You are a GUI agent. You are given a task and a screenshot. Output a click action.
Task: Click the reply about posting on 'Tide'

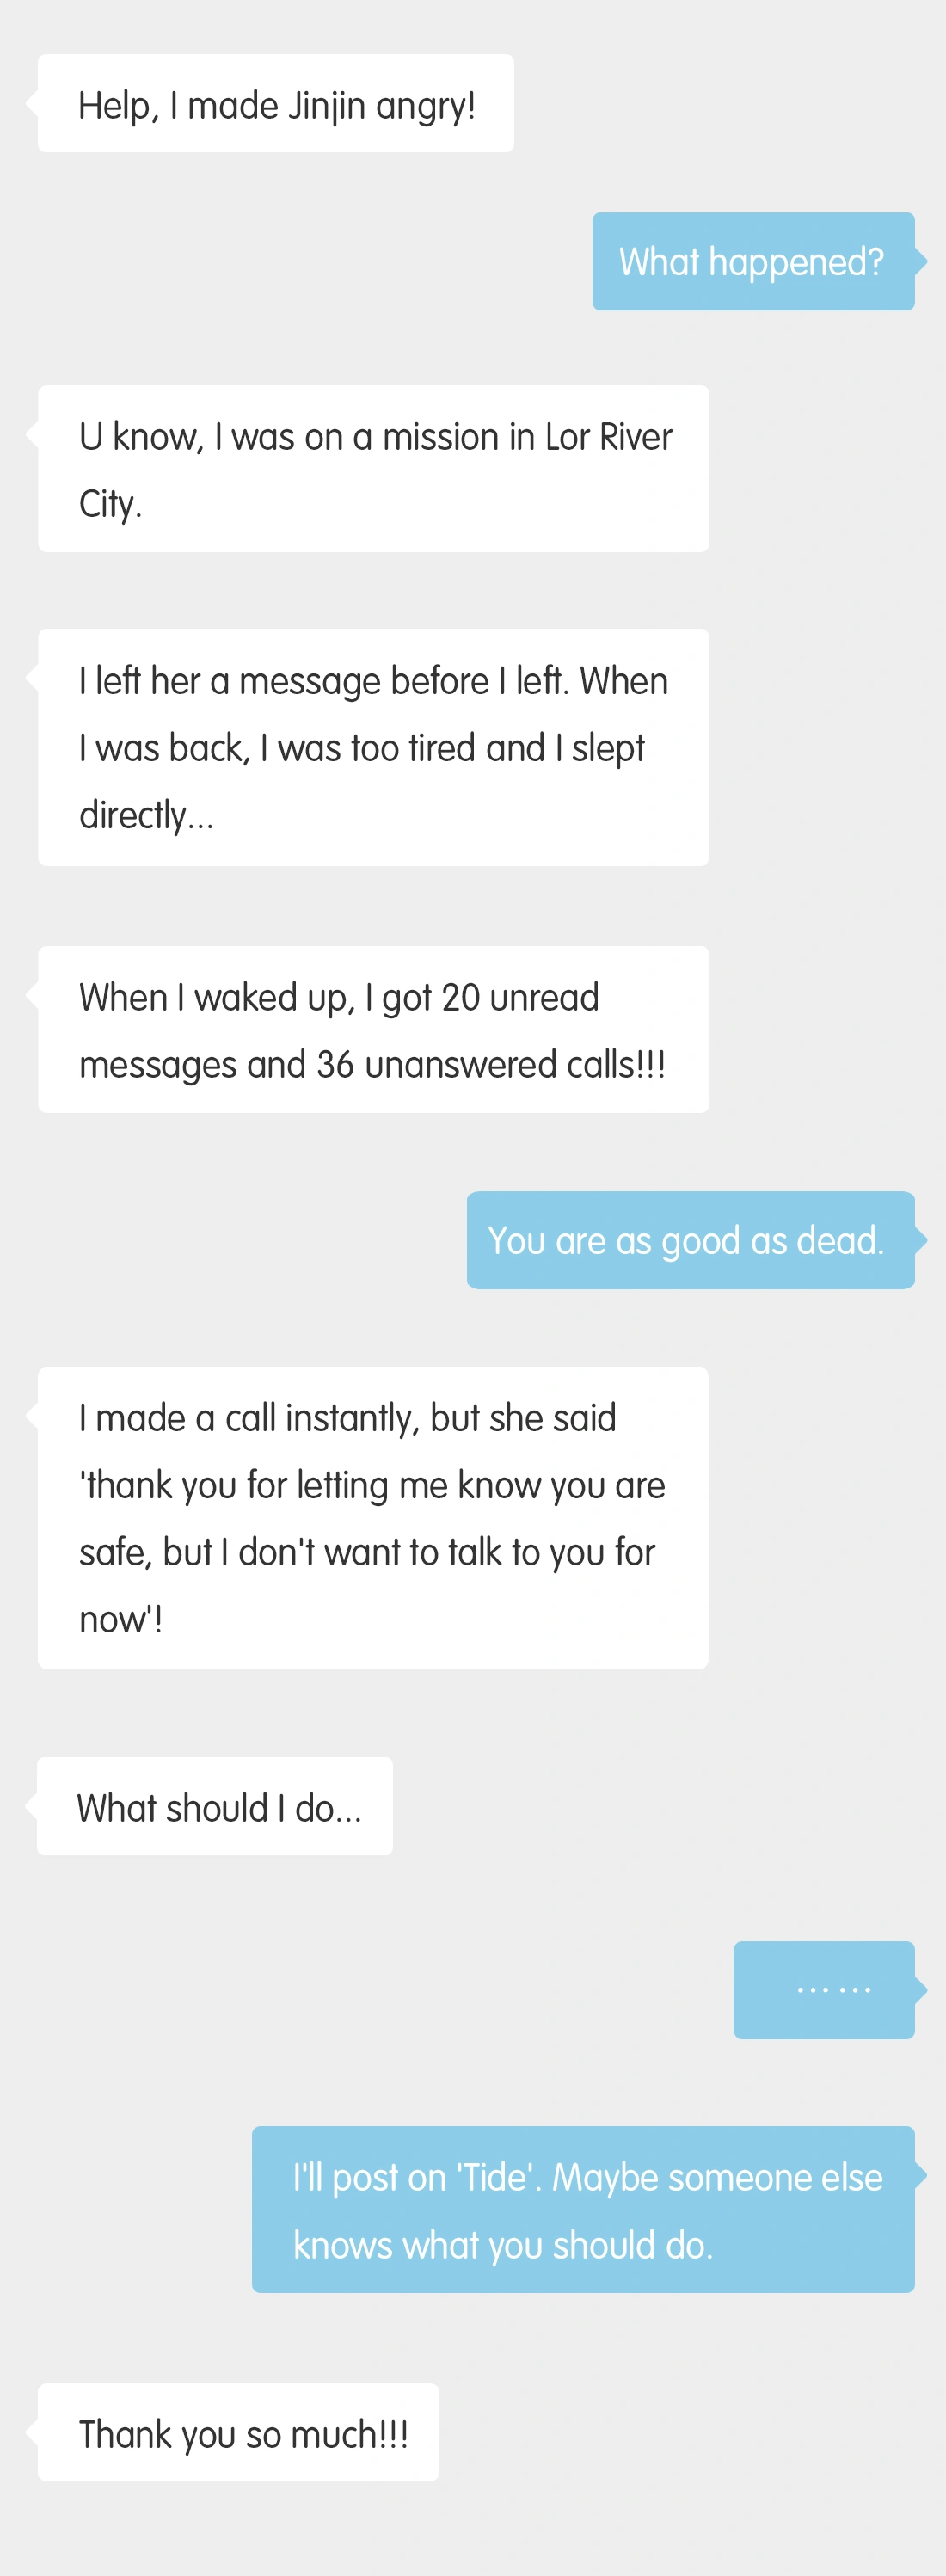(583, 2210)
